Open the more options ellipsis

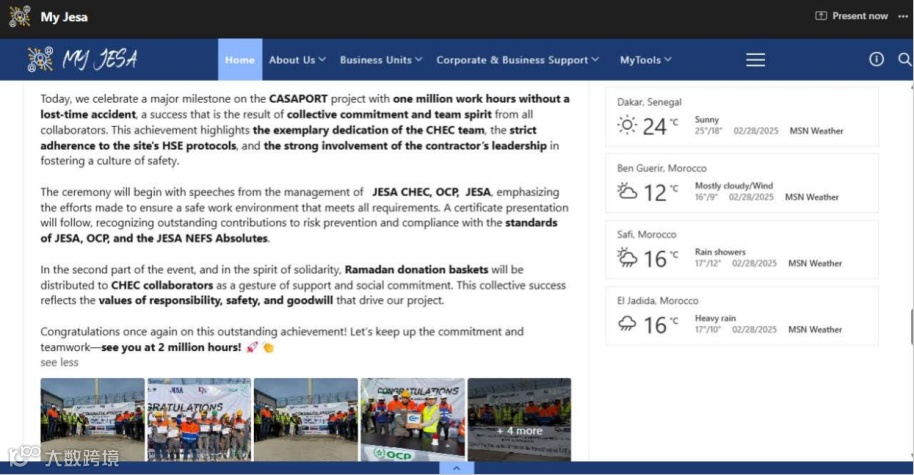click(x=903, y=16)
